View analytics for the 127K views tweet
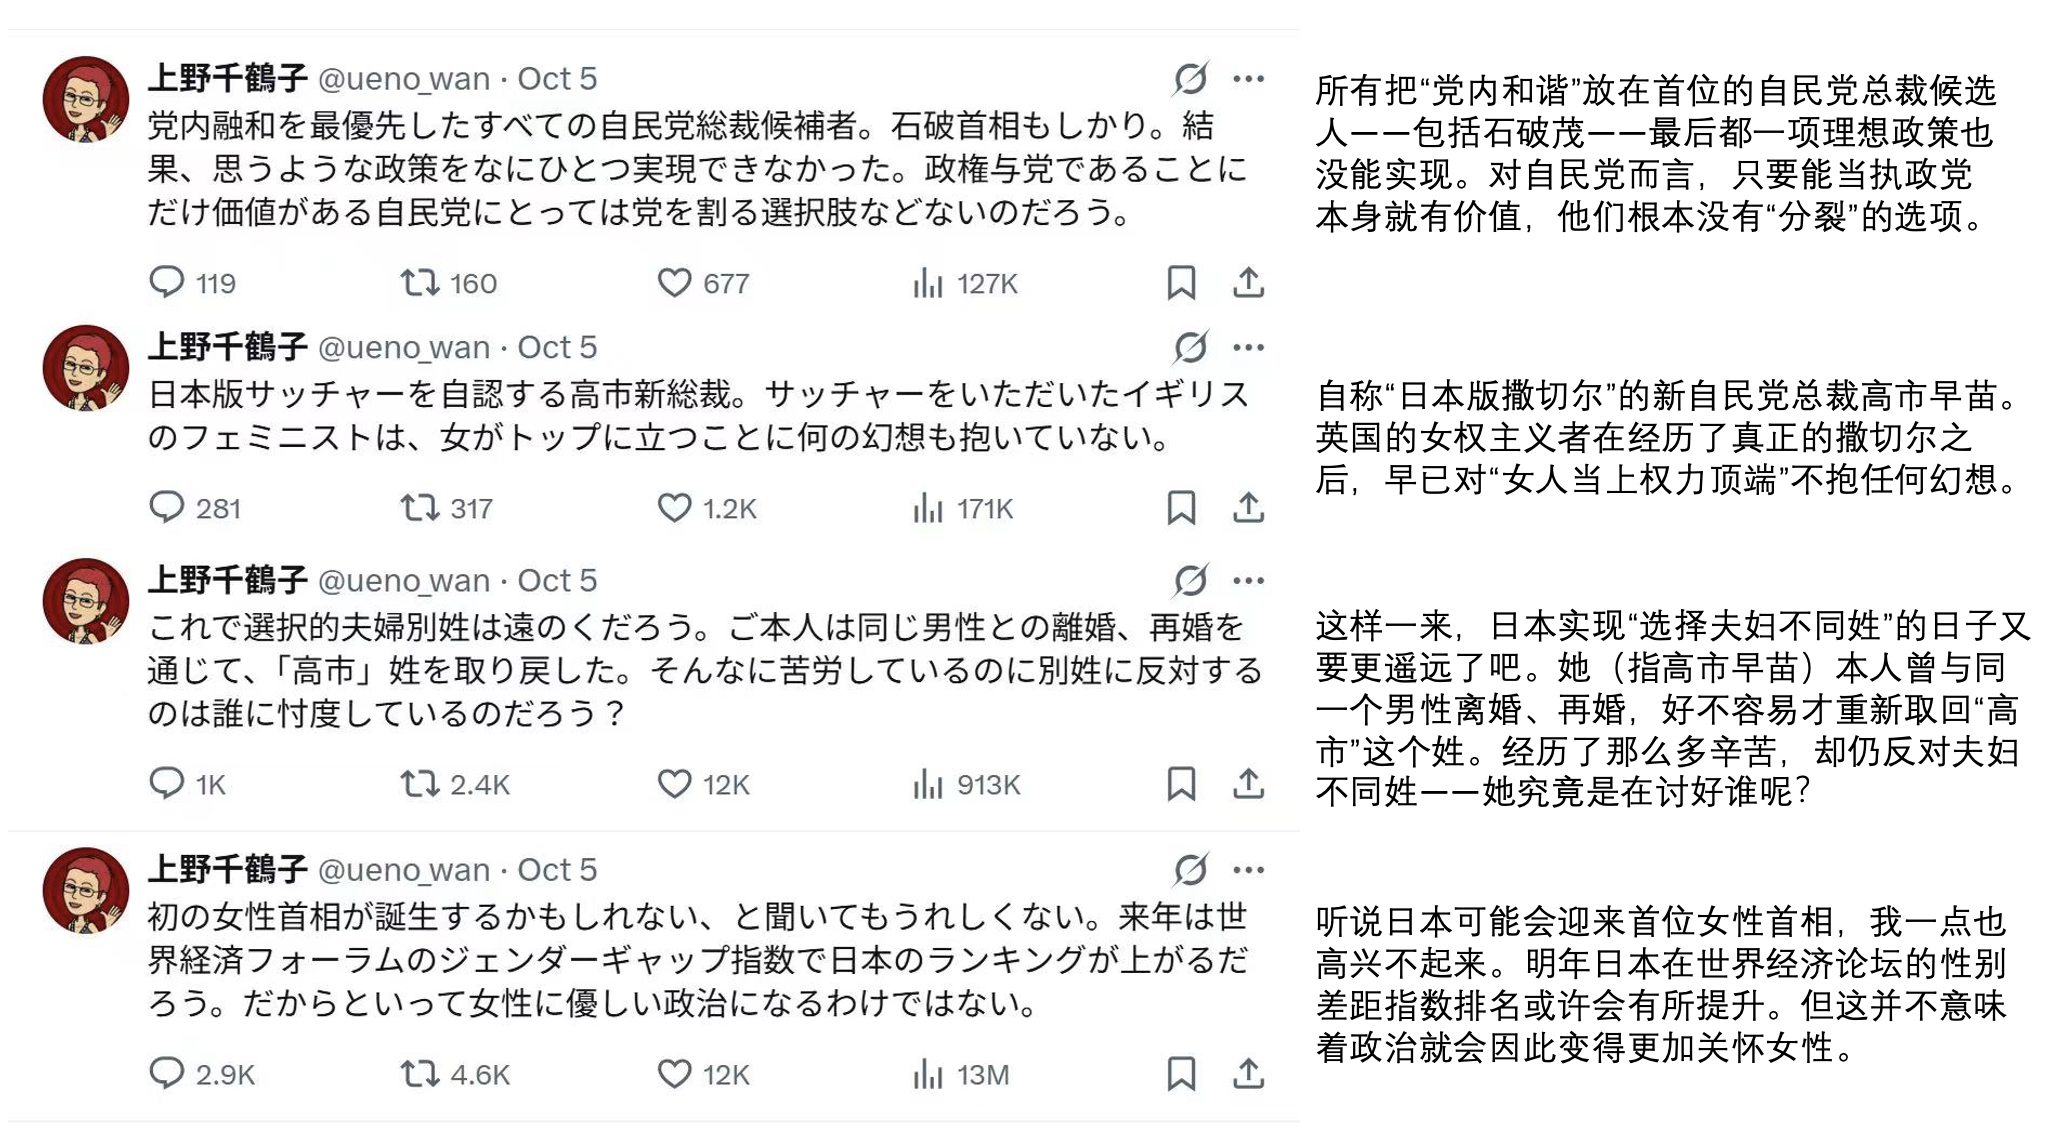 (x=928, y=284)
